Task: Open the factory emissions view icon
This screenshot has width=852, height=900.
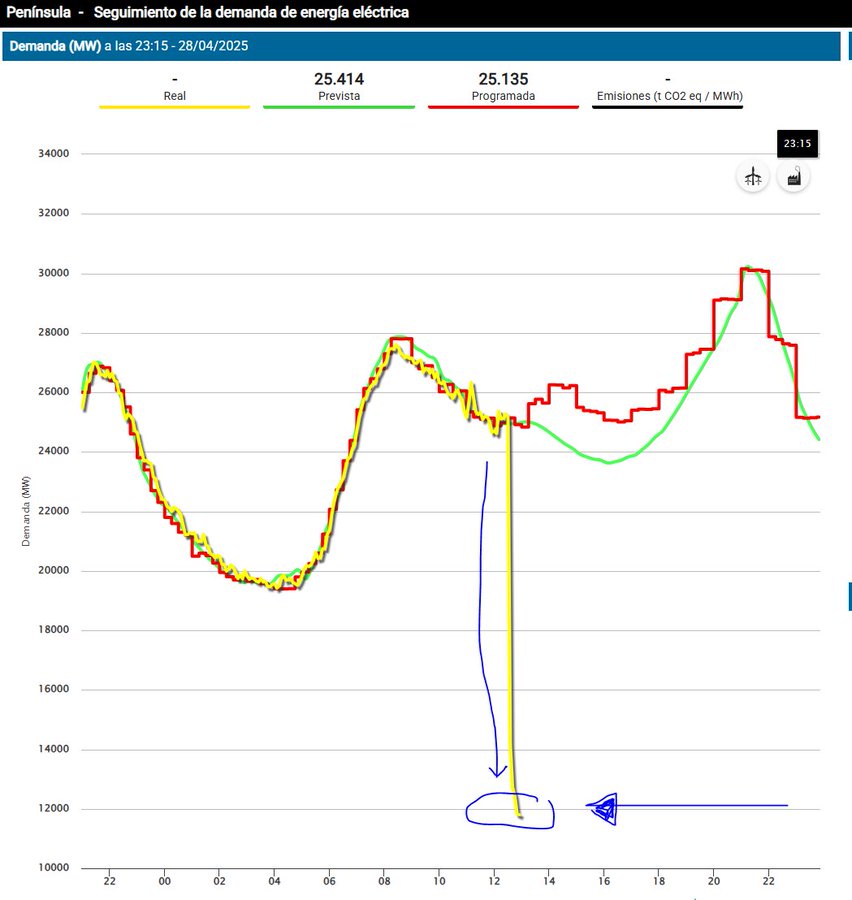Action: pos(793,177)
